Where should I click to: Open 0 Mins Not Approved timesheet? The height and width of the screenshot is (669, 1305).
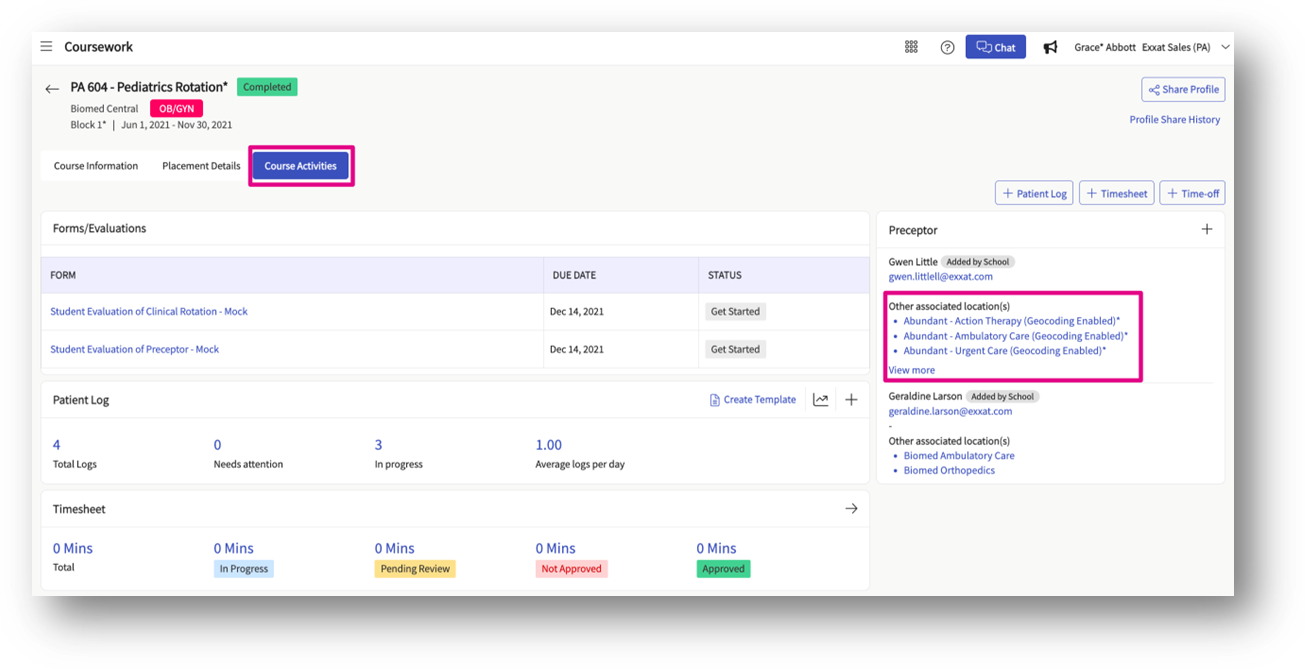coord(555,548)
